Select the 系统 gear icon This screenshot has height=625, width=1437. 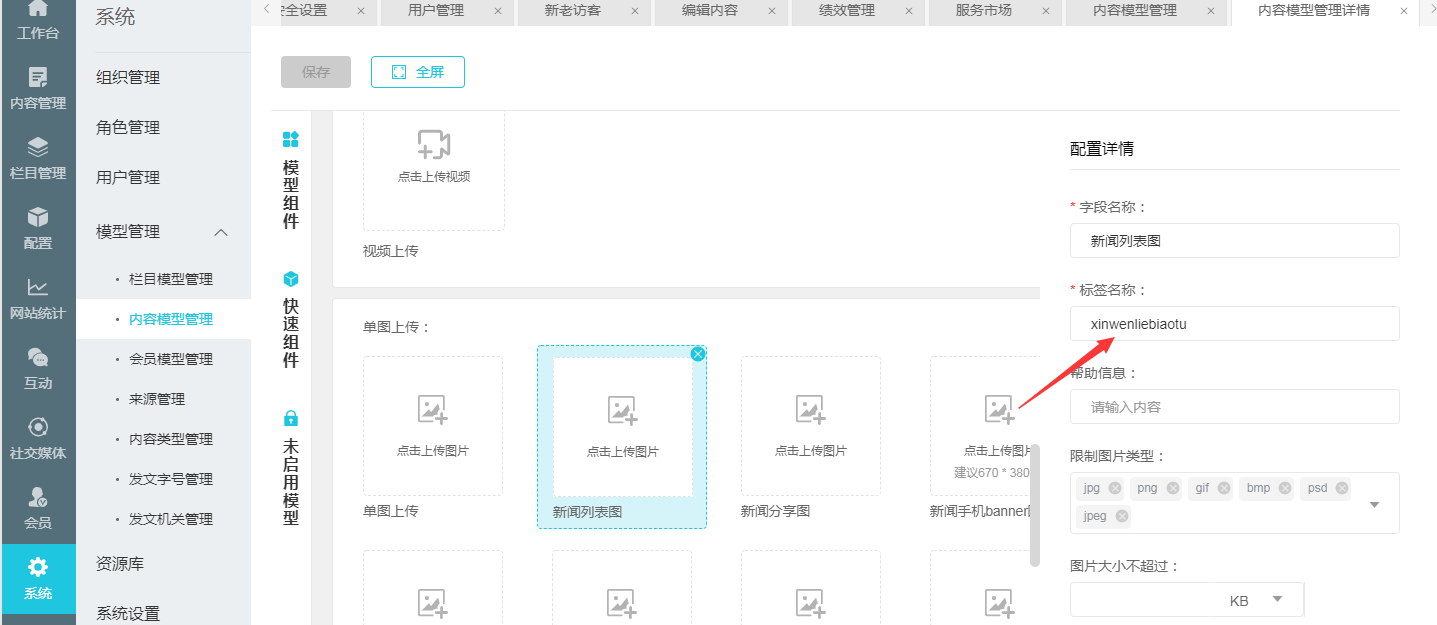(38, 568)
